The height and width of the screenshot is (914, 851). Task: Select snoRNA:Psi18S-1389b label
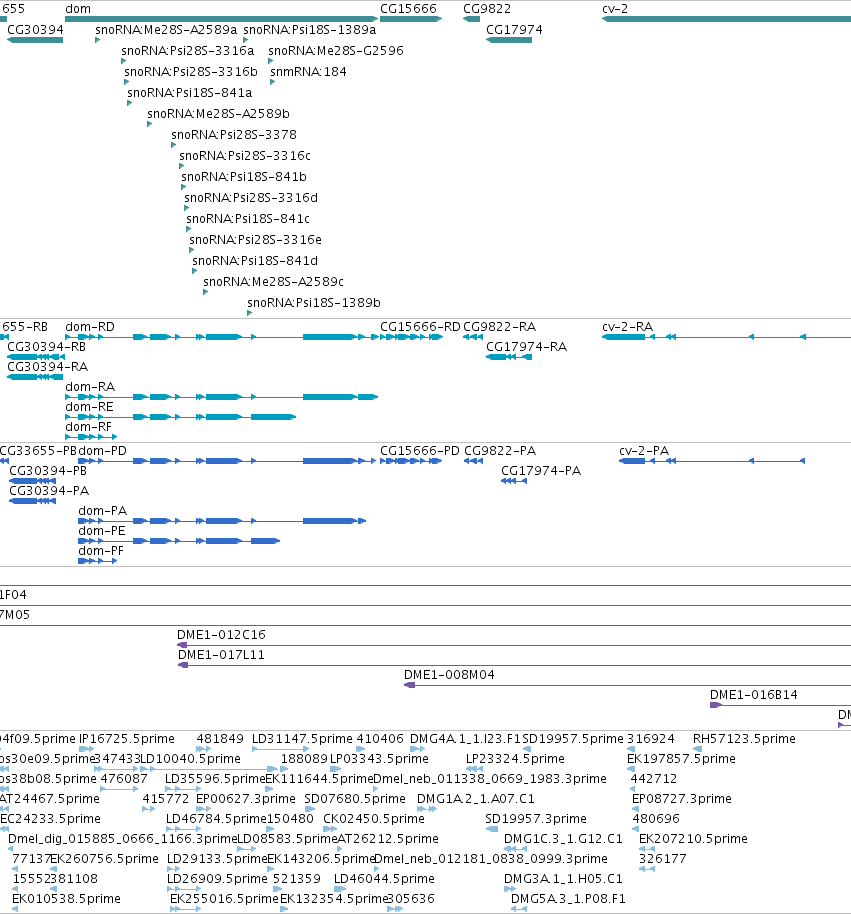[x=314, y=303]
